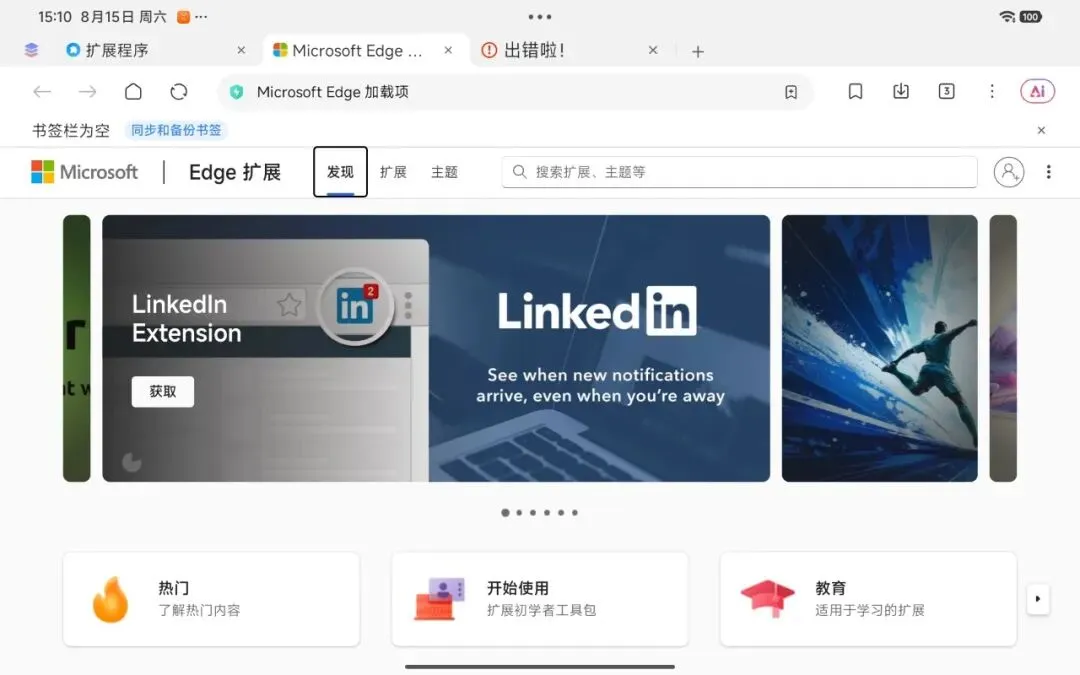
Task: Tap the green shield security icon
Action: 236,92
